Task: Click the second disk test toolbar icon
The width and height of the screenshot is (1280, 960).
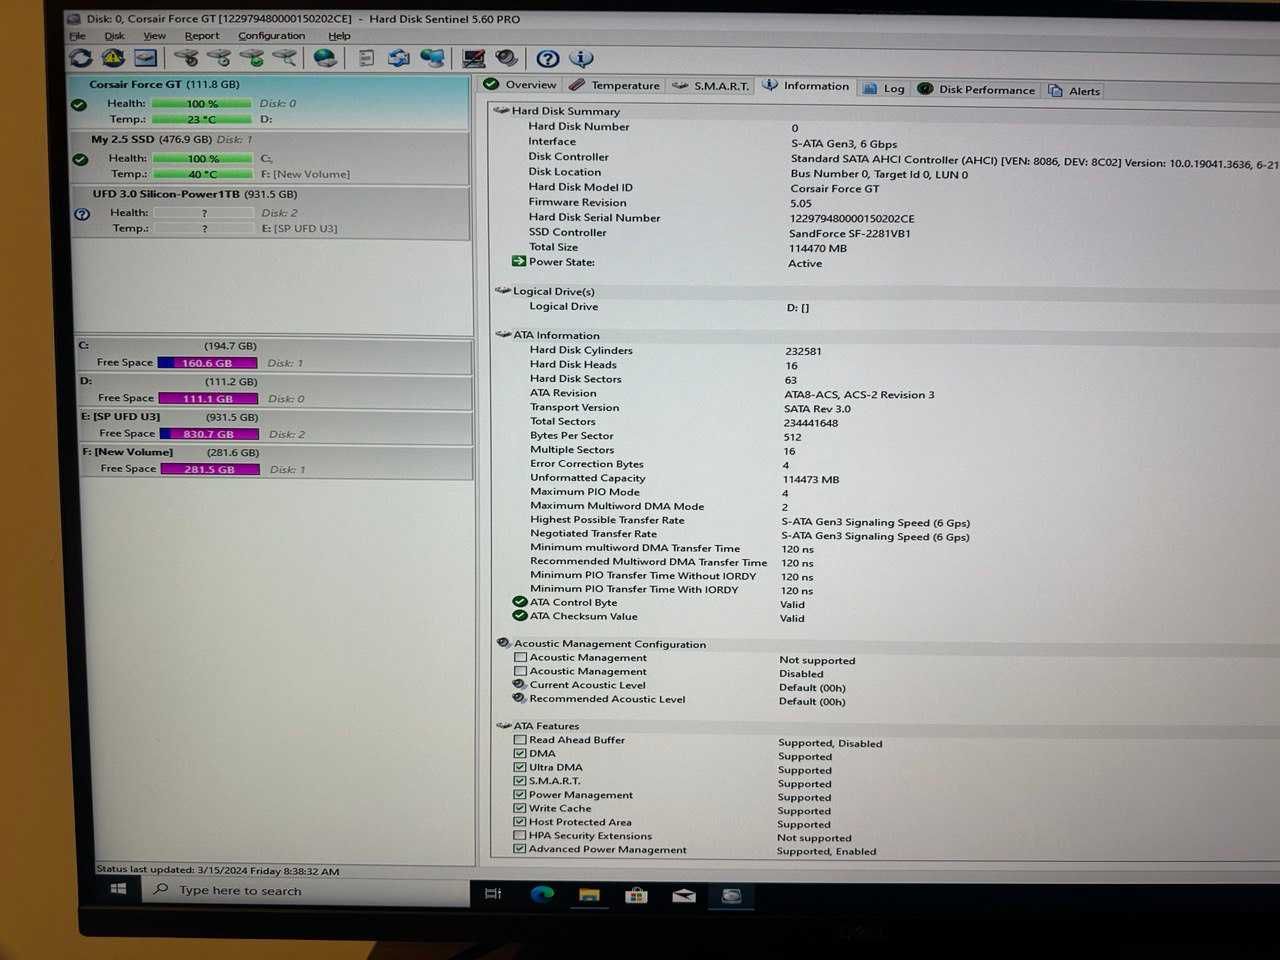Action: 219,59
